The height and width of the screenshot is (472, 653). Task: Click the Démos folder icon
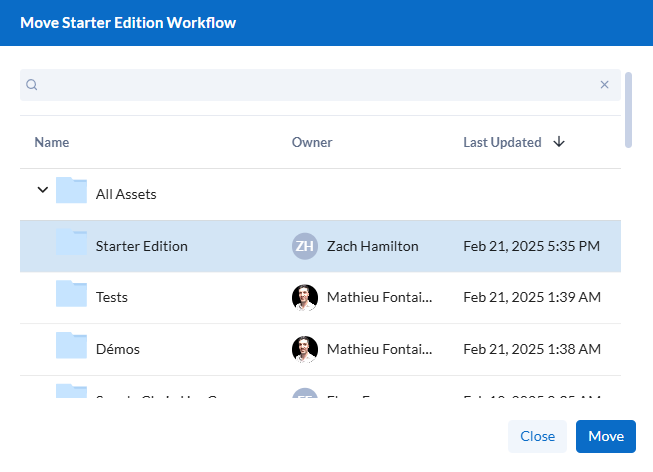(x=71, y=347)
